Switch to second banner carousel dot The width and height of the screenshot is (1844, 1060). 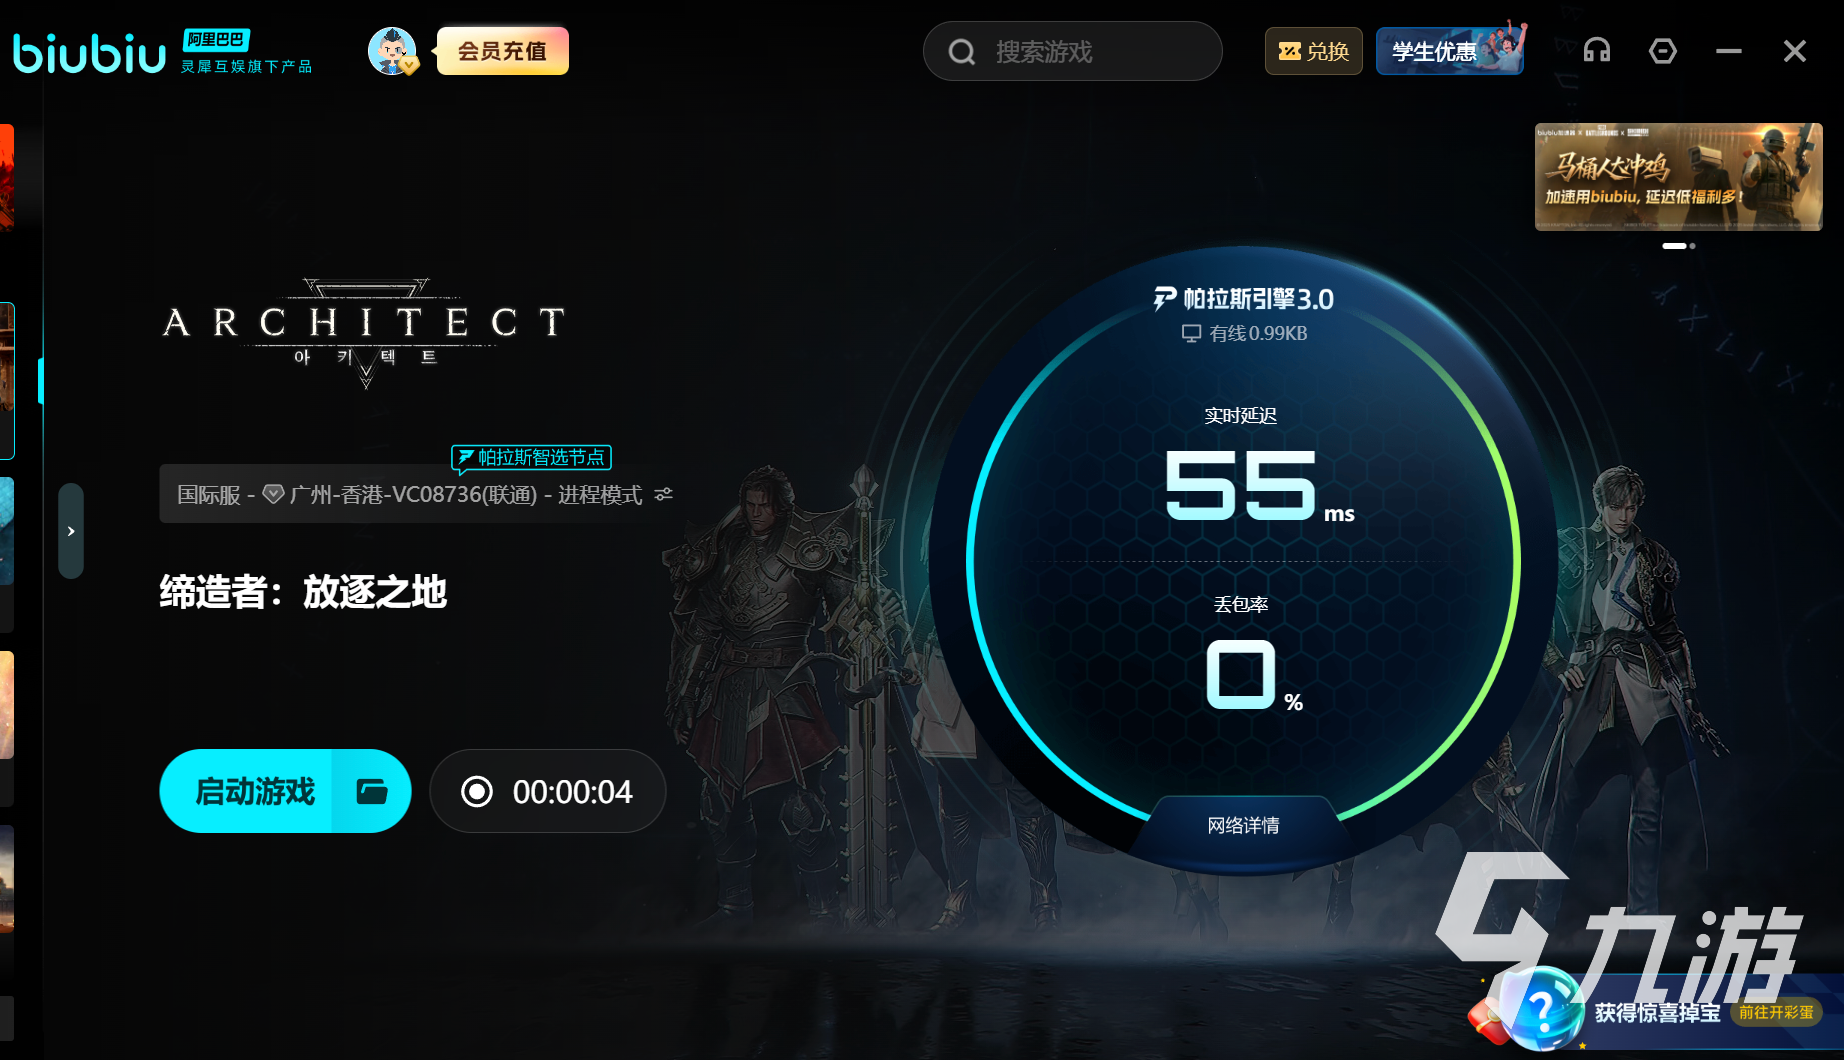[1692, 246]
